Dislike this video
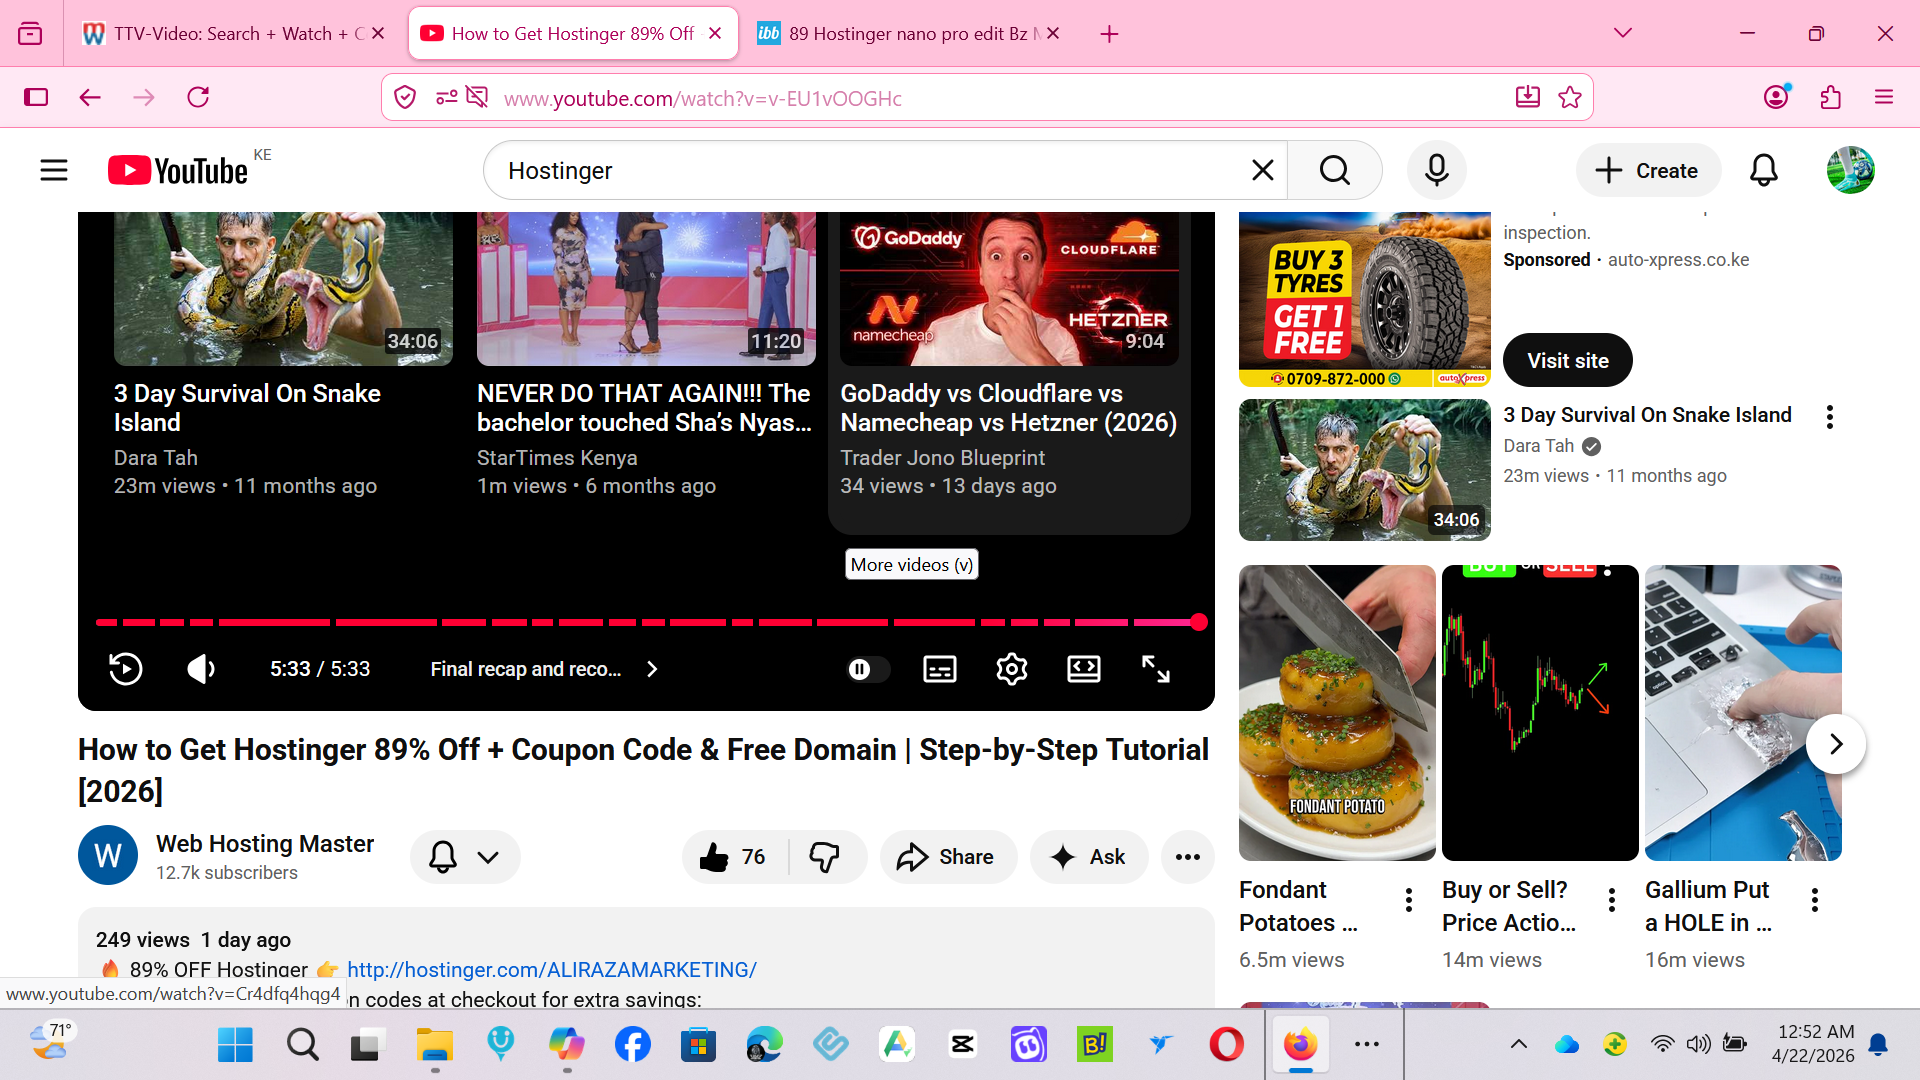Image resolution: width=1920 pixels, height=1080 pixels. [825, 857]
